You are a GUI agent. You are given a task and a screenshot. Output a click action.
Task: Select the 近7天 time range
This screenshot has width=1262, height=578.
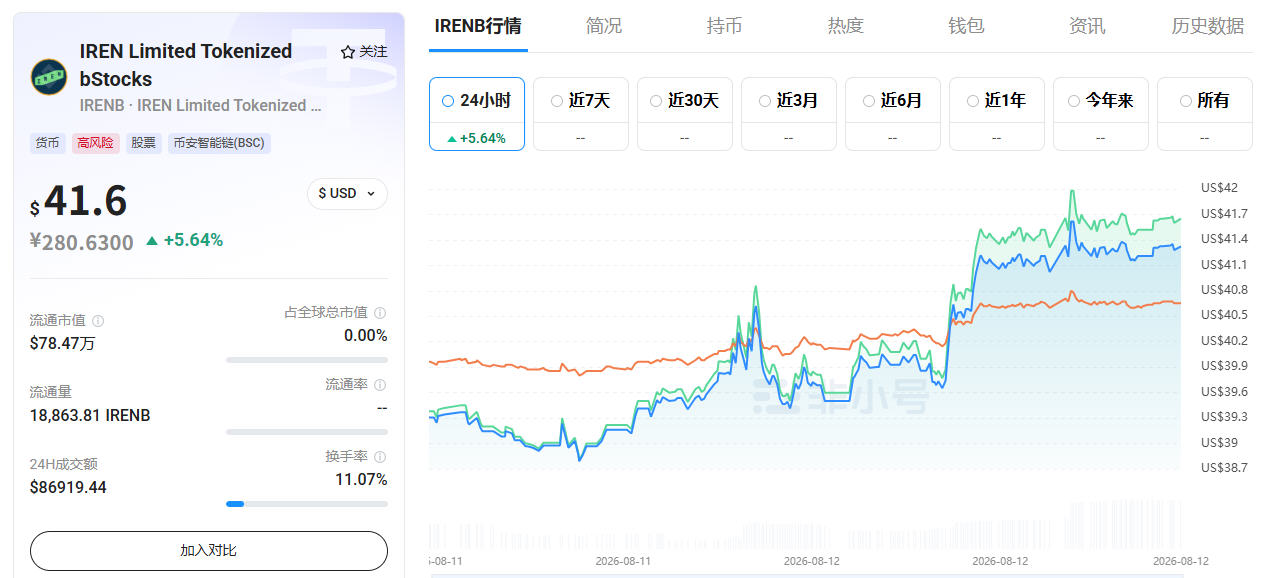[x=580, y=114]
